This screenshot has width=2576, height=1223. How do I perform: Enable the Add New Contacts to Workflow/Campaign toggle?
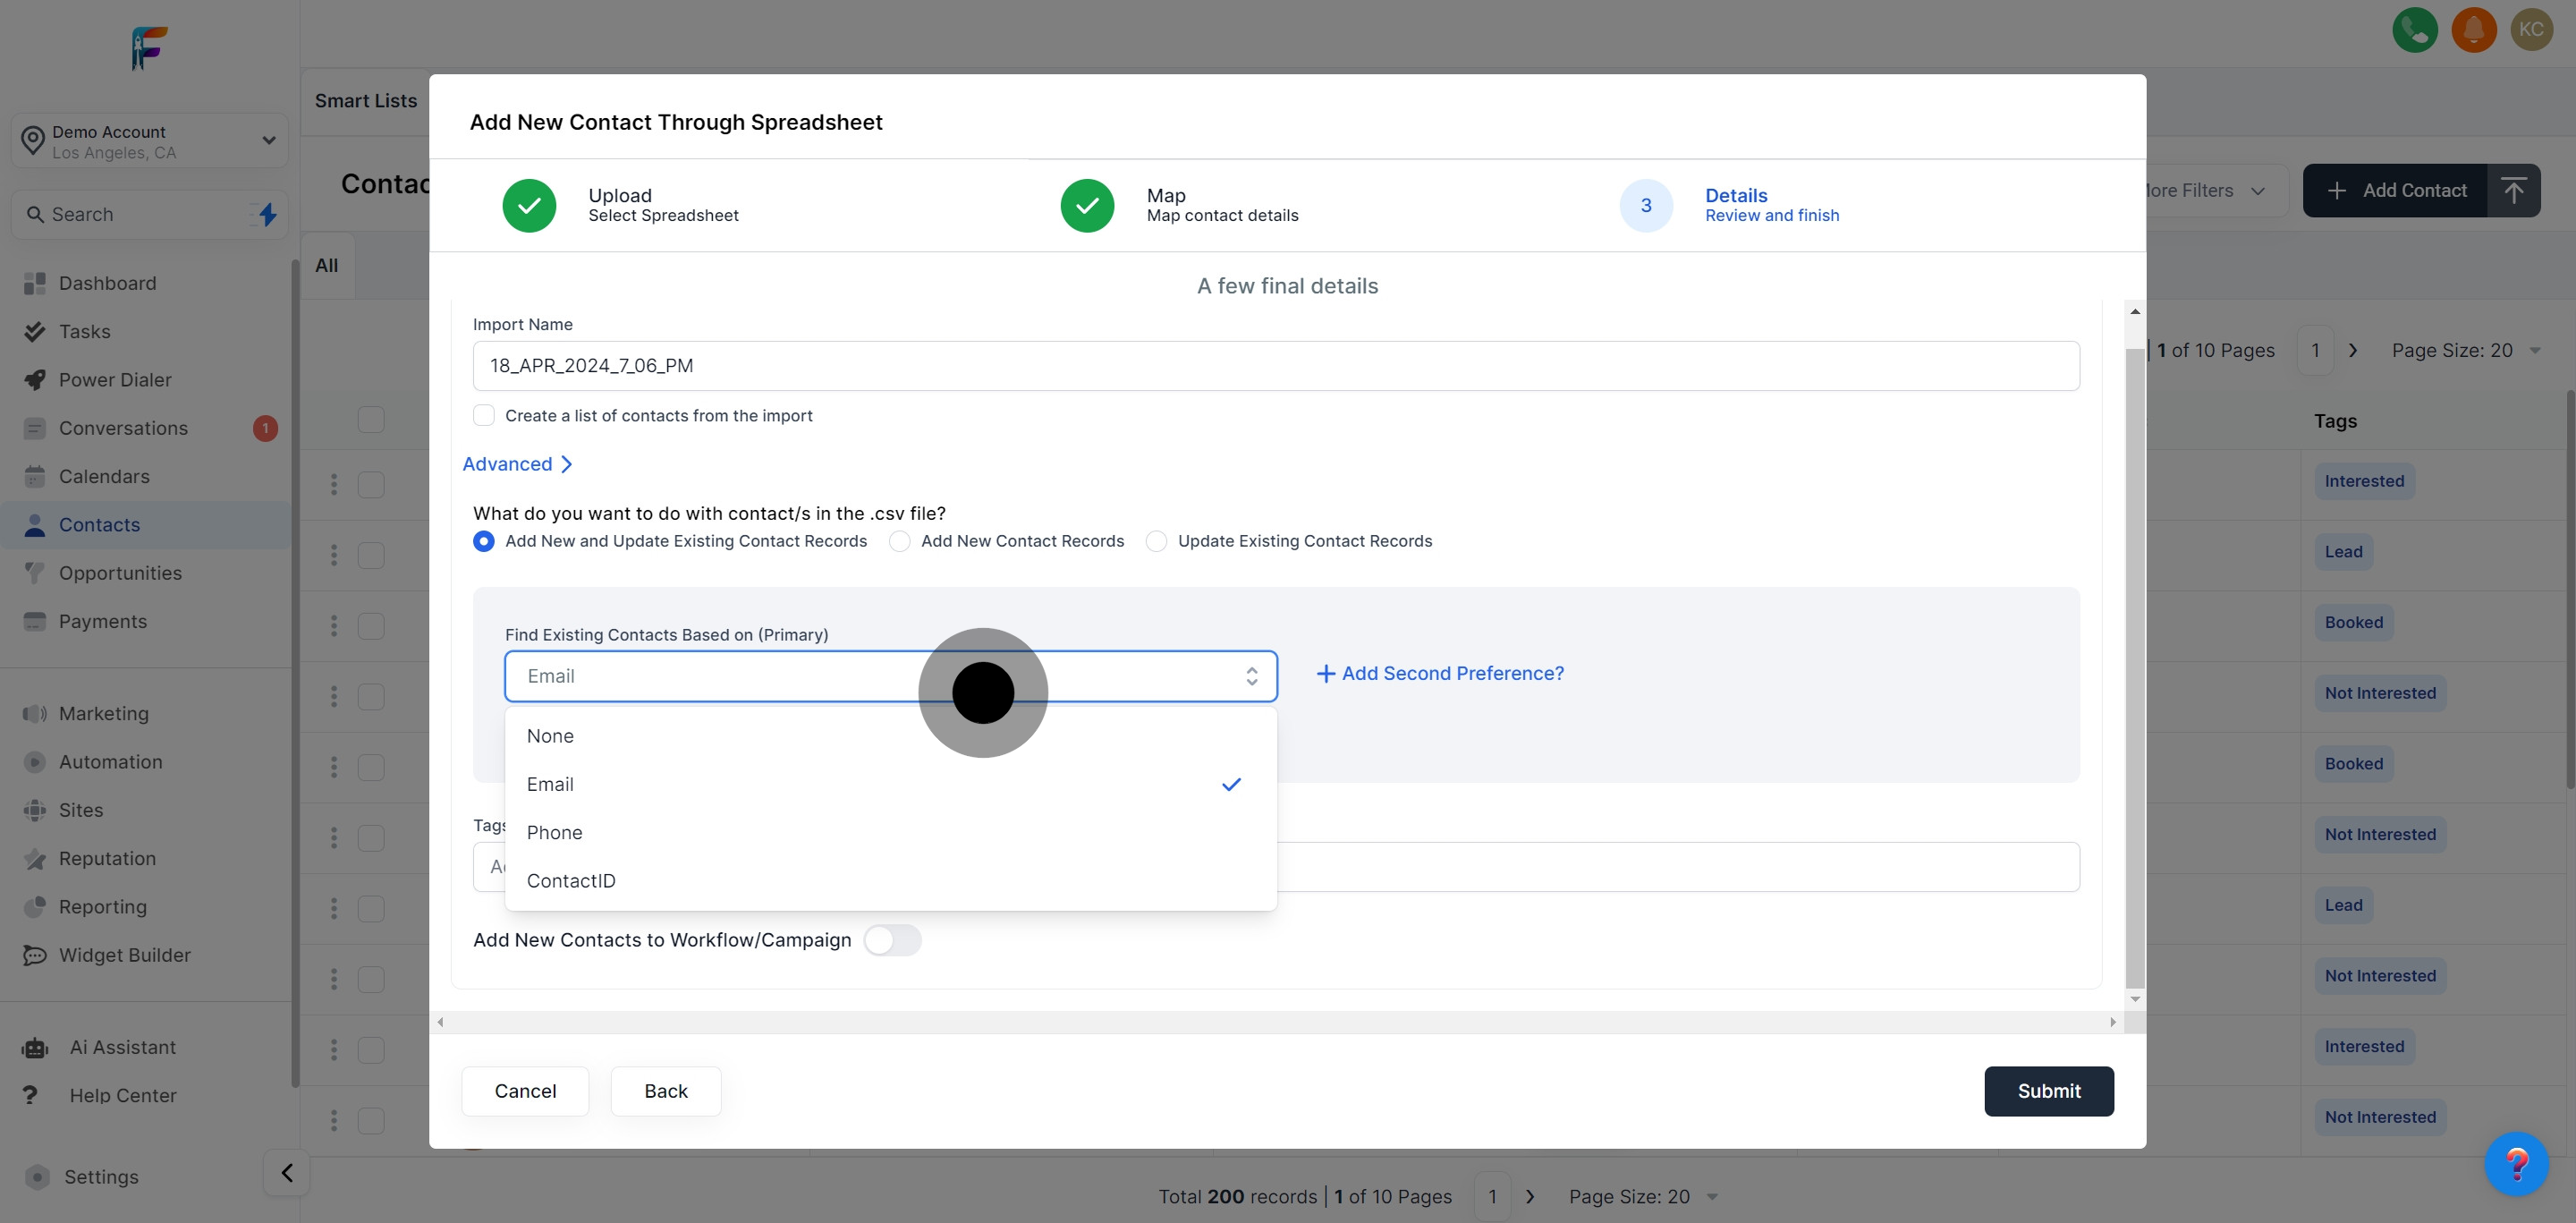[x=892, y=940]
